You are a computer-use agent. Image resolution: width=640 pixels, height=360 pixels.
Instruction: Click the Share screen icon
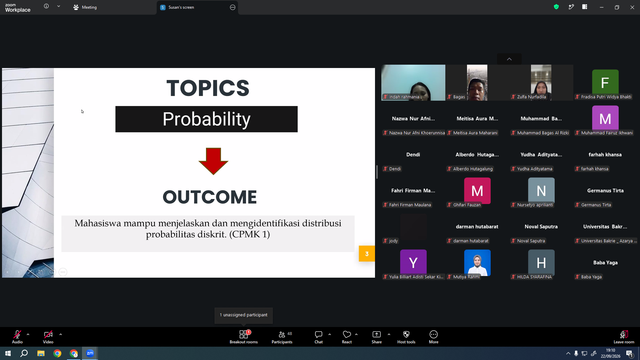(376, 337)
